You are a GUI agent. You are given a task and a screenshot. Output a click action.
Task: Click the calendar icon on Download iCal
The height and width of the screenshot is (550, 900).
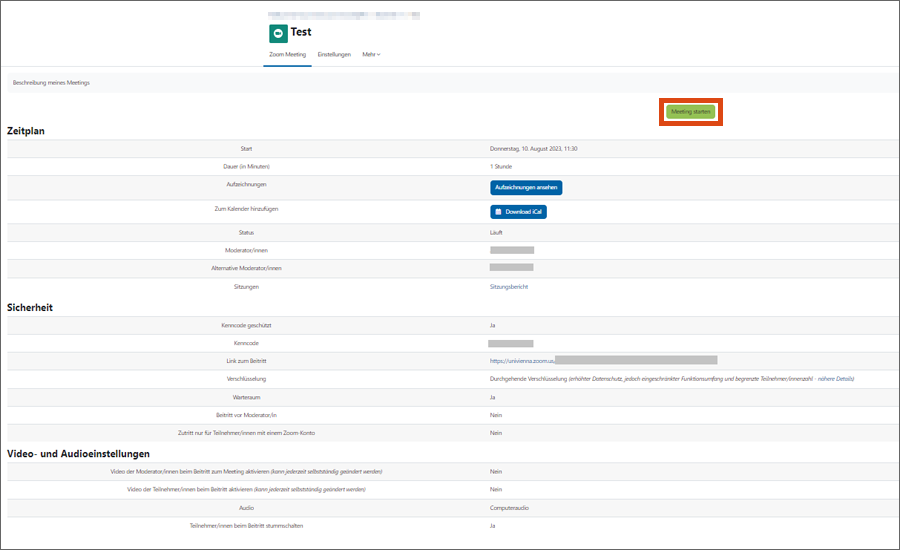pos(499,212)
